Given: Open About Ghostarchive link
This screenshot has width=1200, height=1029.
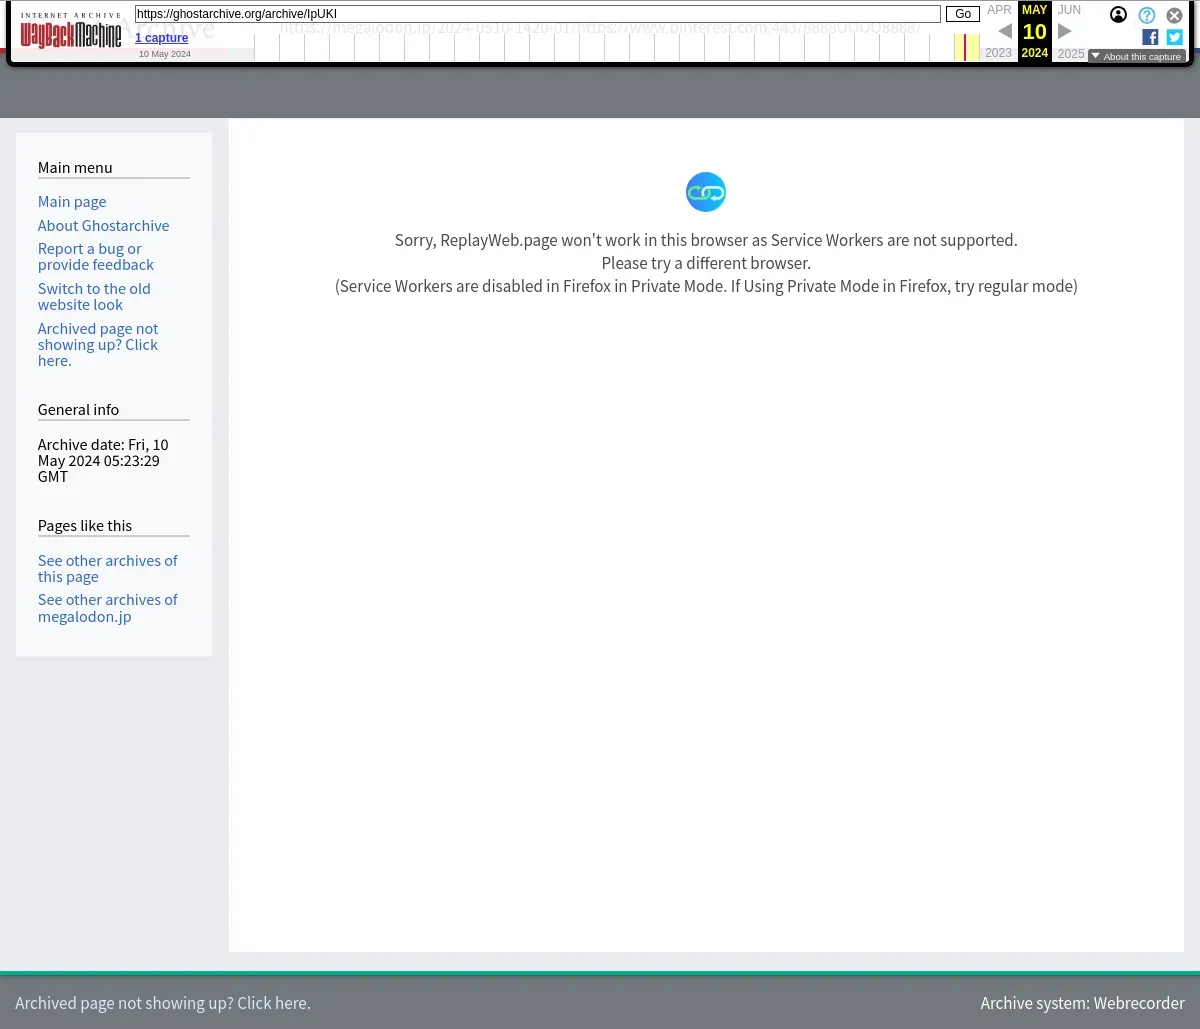Looking at the screenshot, I should (104, 226).
